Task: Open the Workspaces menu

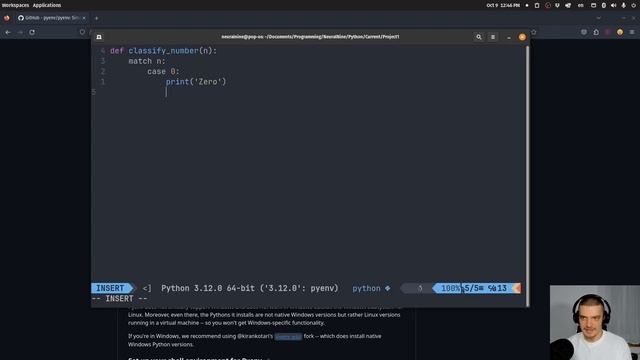Action: click(x=15, y=5)
